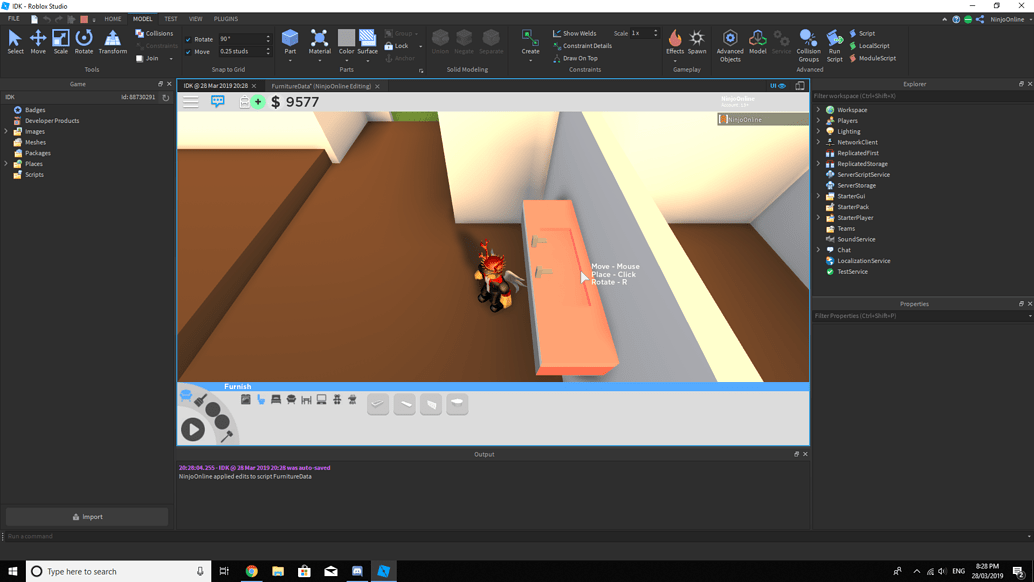Choose the Select tool in the ribbon

pos(15,42)
